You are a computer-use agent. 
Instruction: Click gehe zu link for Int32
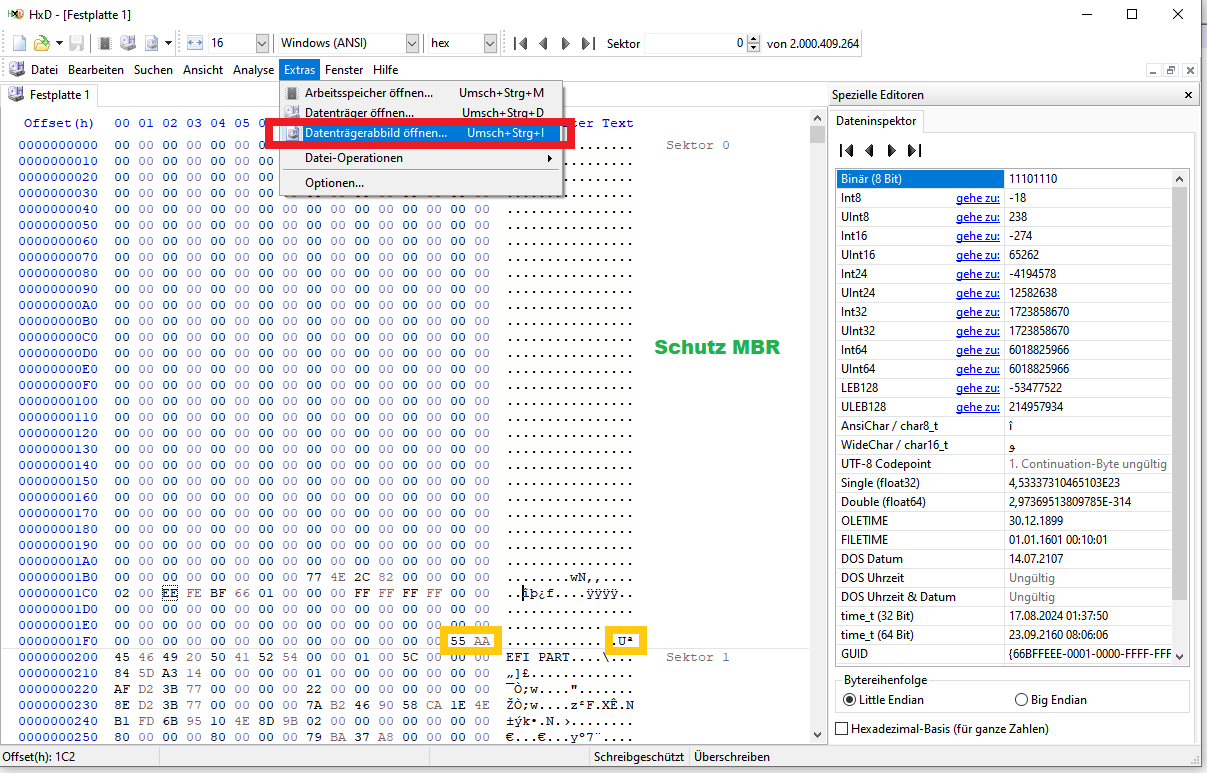click(977, 312)
